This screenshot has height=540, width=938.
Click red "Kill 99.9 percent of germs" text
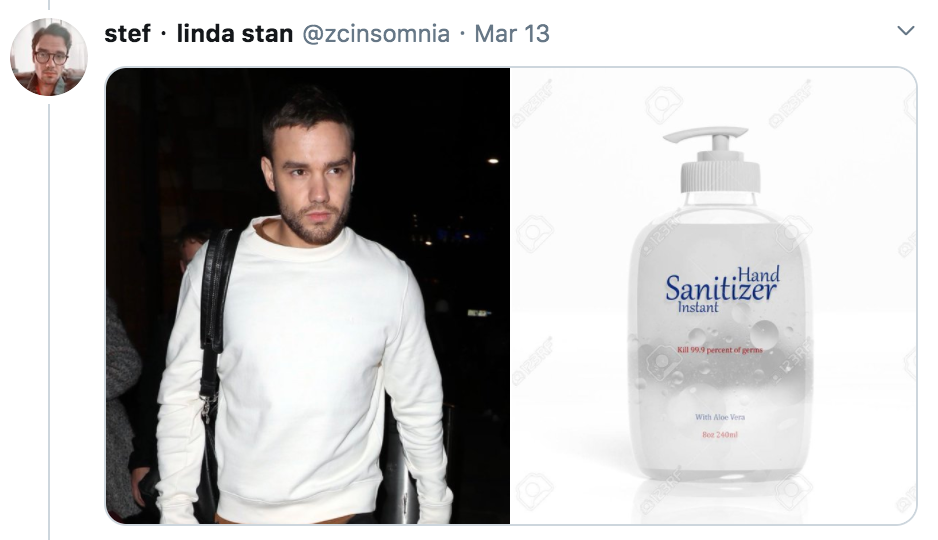[x=720, y=350]
